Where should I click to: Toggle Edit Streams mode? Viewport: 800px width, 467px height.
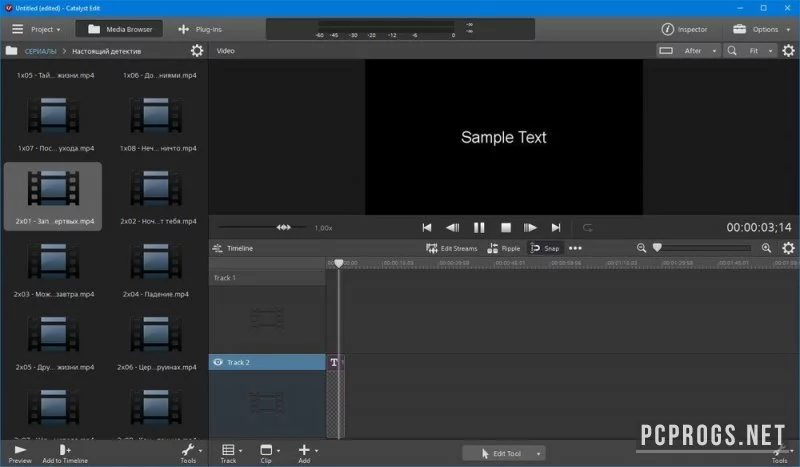[x=452, y=249]
